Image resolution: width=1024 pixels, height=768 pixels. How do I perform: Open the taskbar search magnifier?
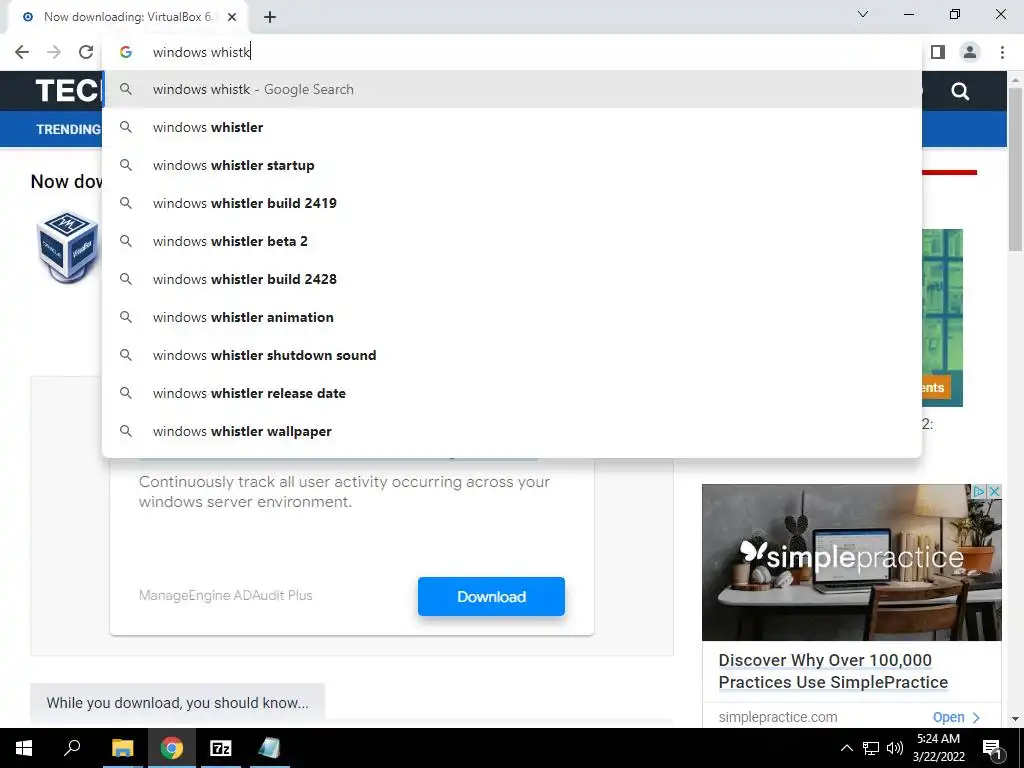(72, 748)
